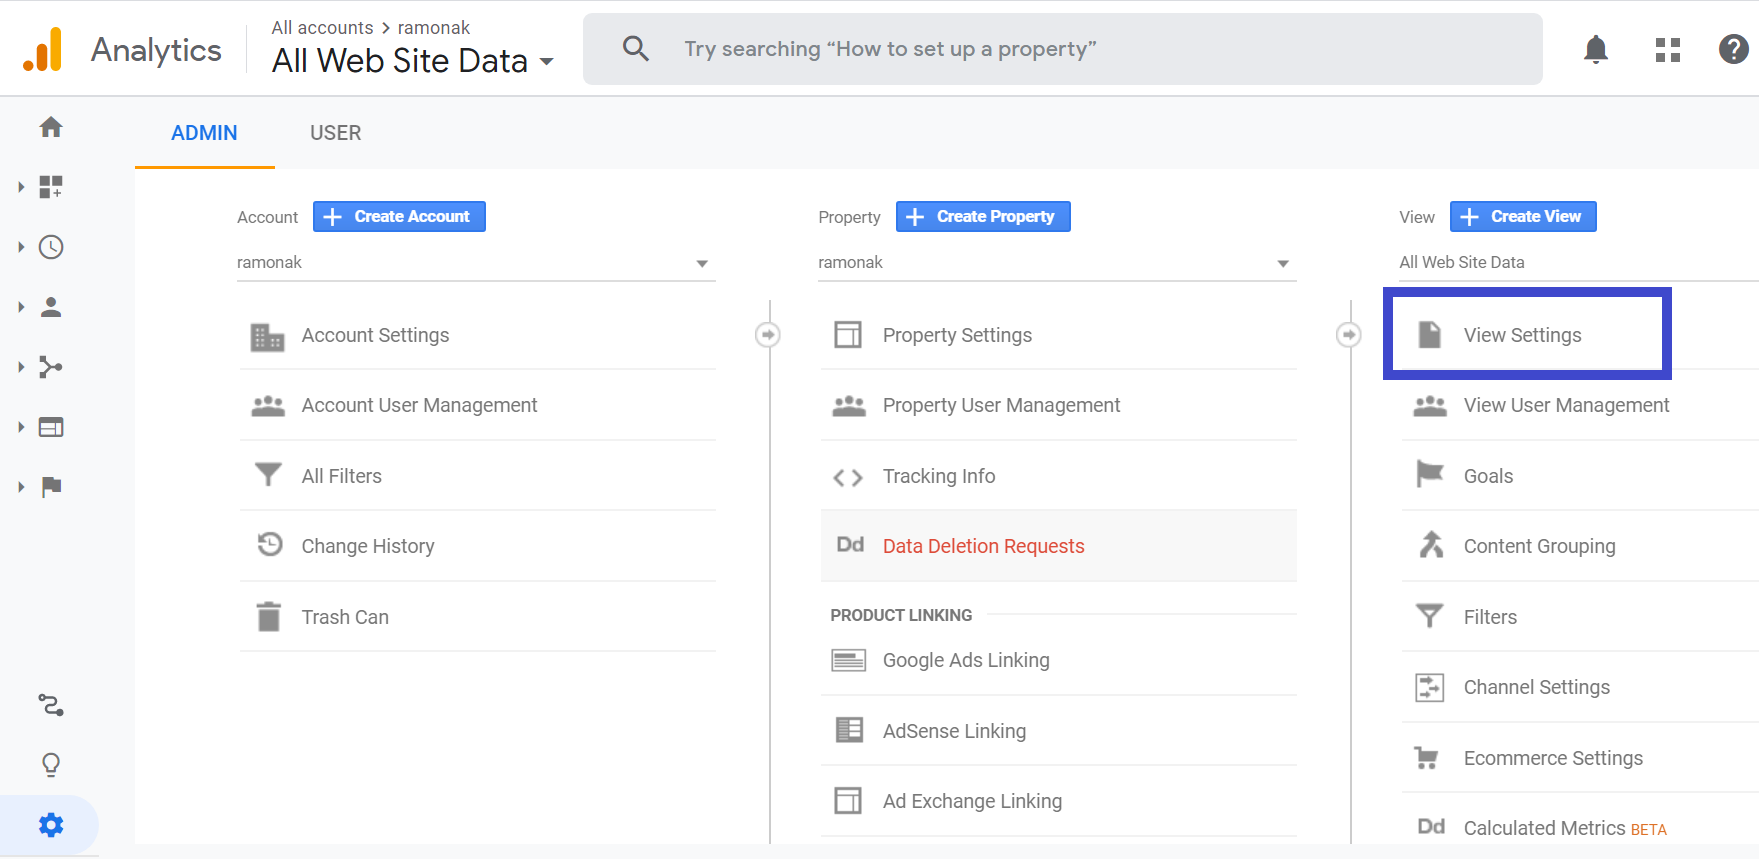Click the Property Settings layout icon
The image size is (1759, 859).
[x=848, y=335]
